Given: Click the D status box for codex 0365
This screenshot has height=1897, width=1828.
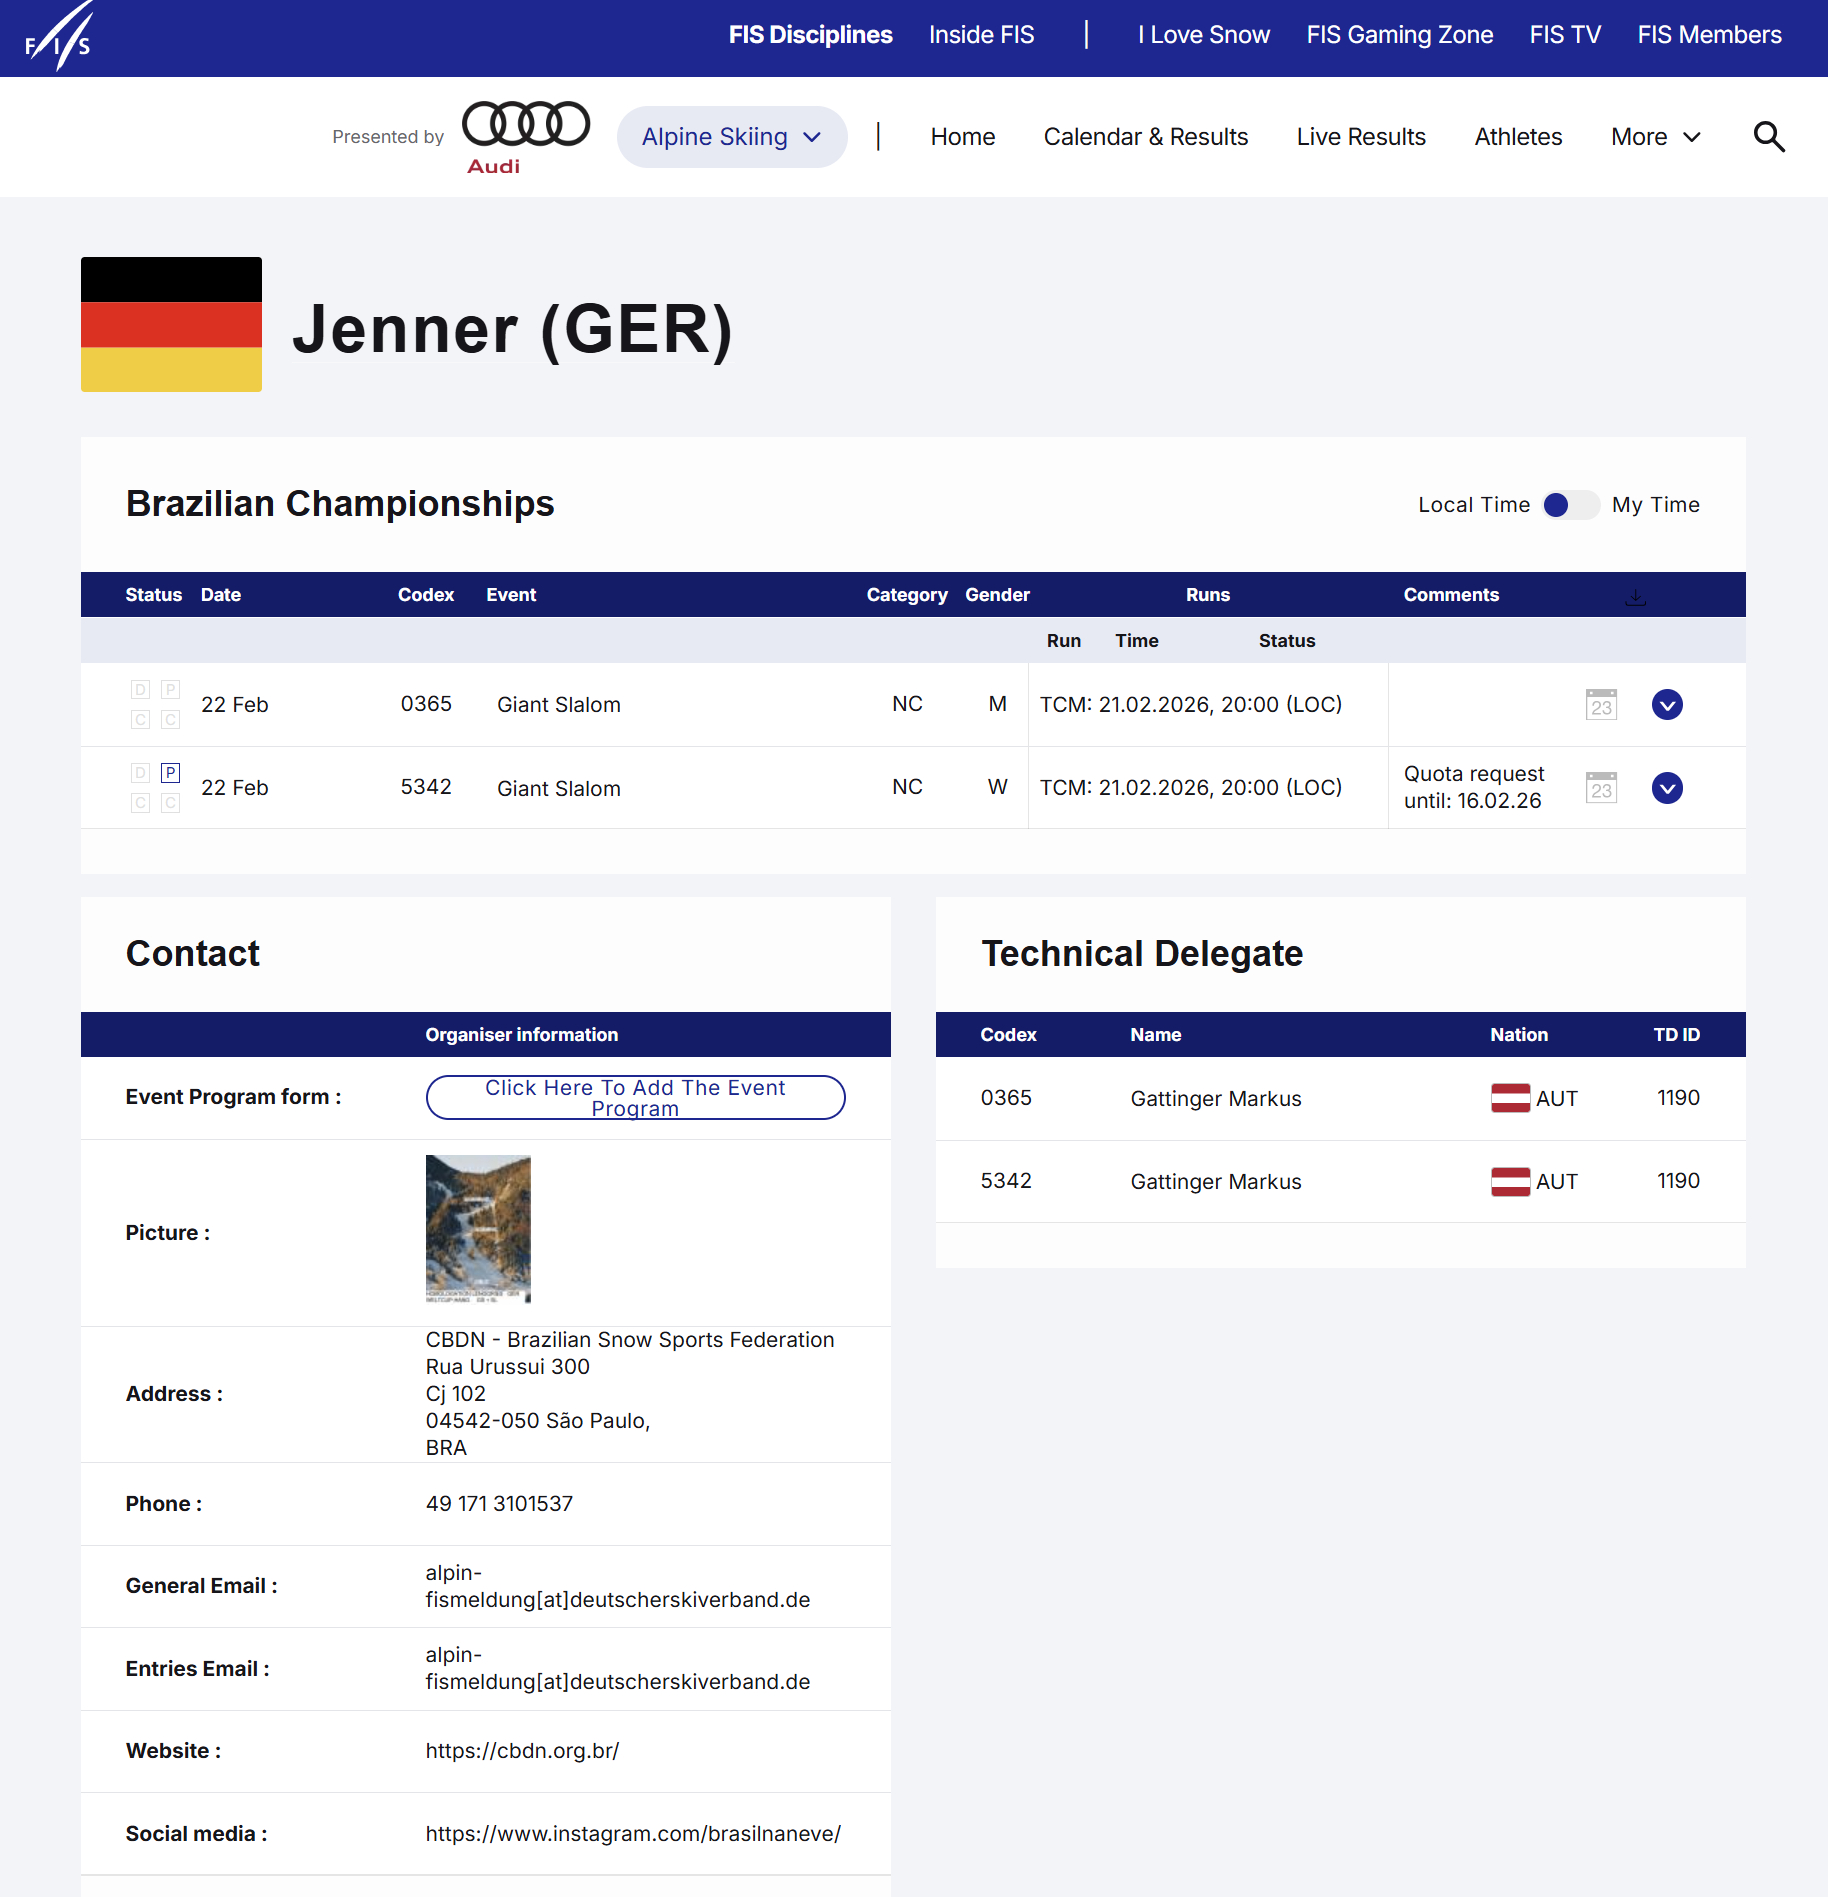Looking at the screenshot, I should click(140, 690).
